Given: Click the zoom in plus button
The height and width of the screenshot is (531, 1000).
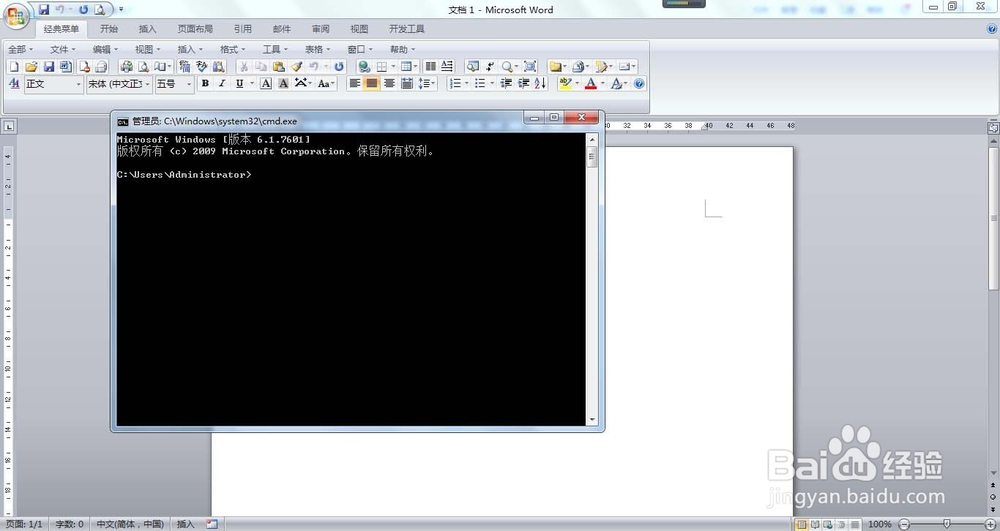Looking at the screenshot, I should click(990, 524).
